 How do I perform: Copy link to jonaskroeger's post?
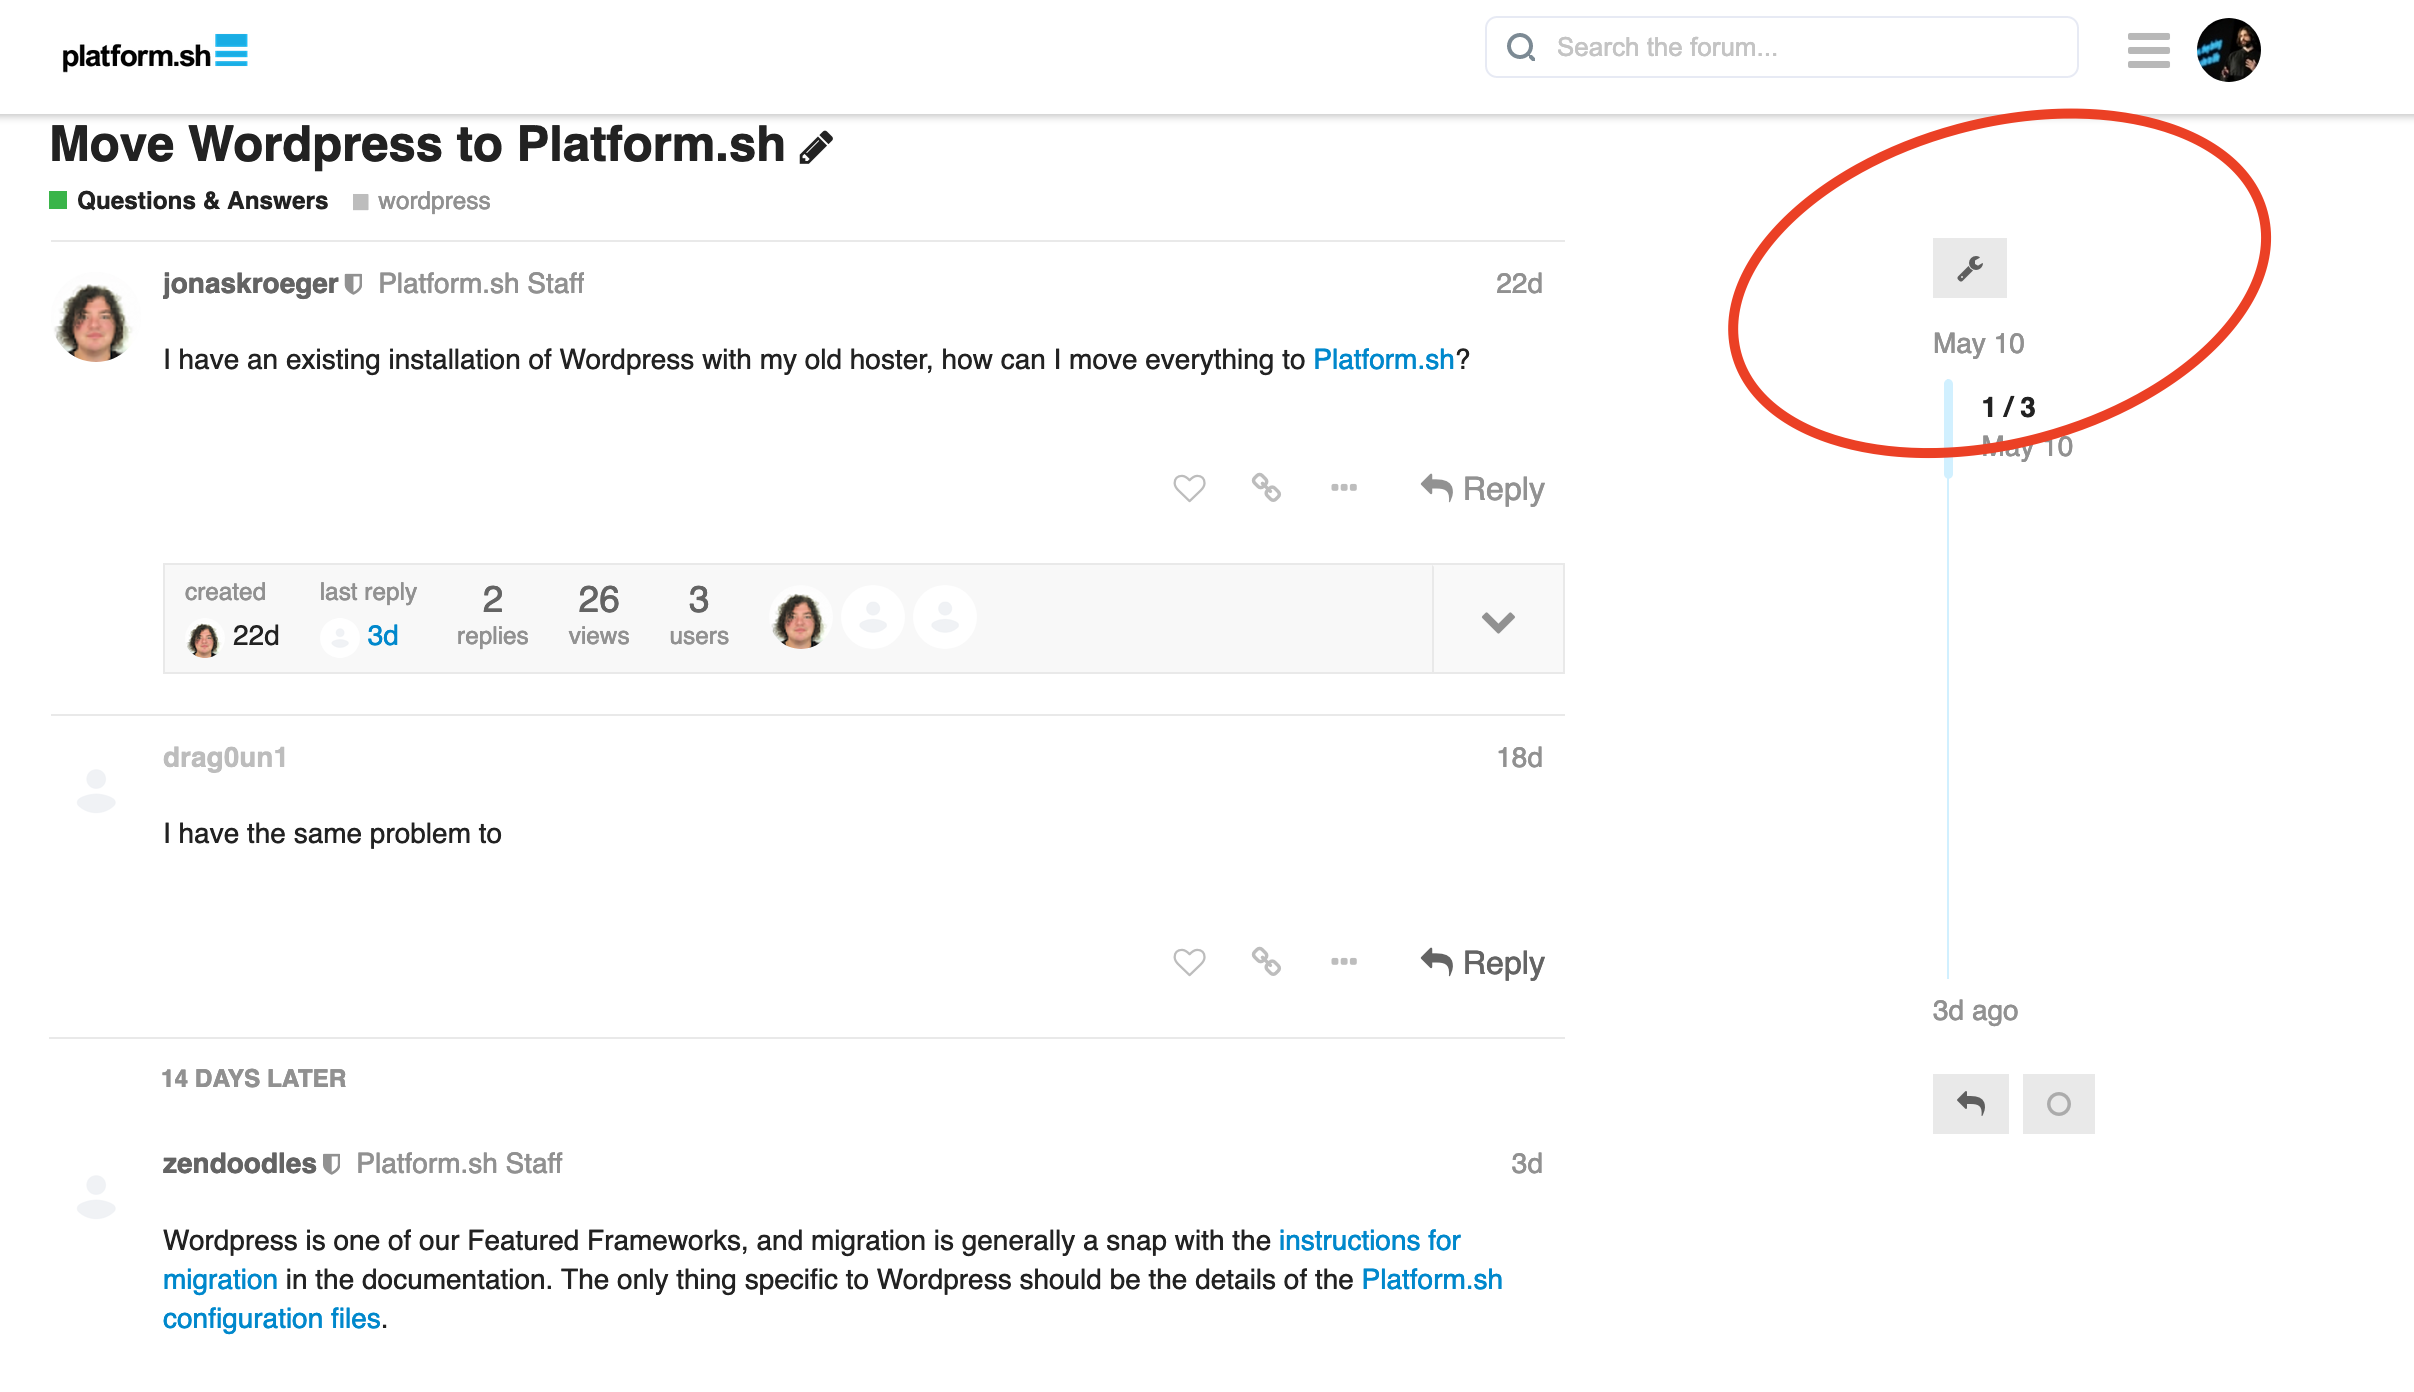tap(1266, 488)
